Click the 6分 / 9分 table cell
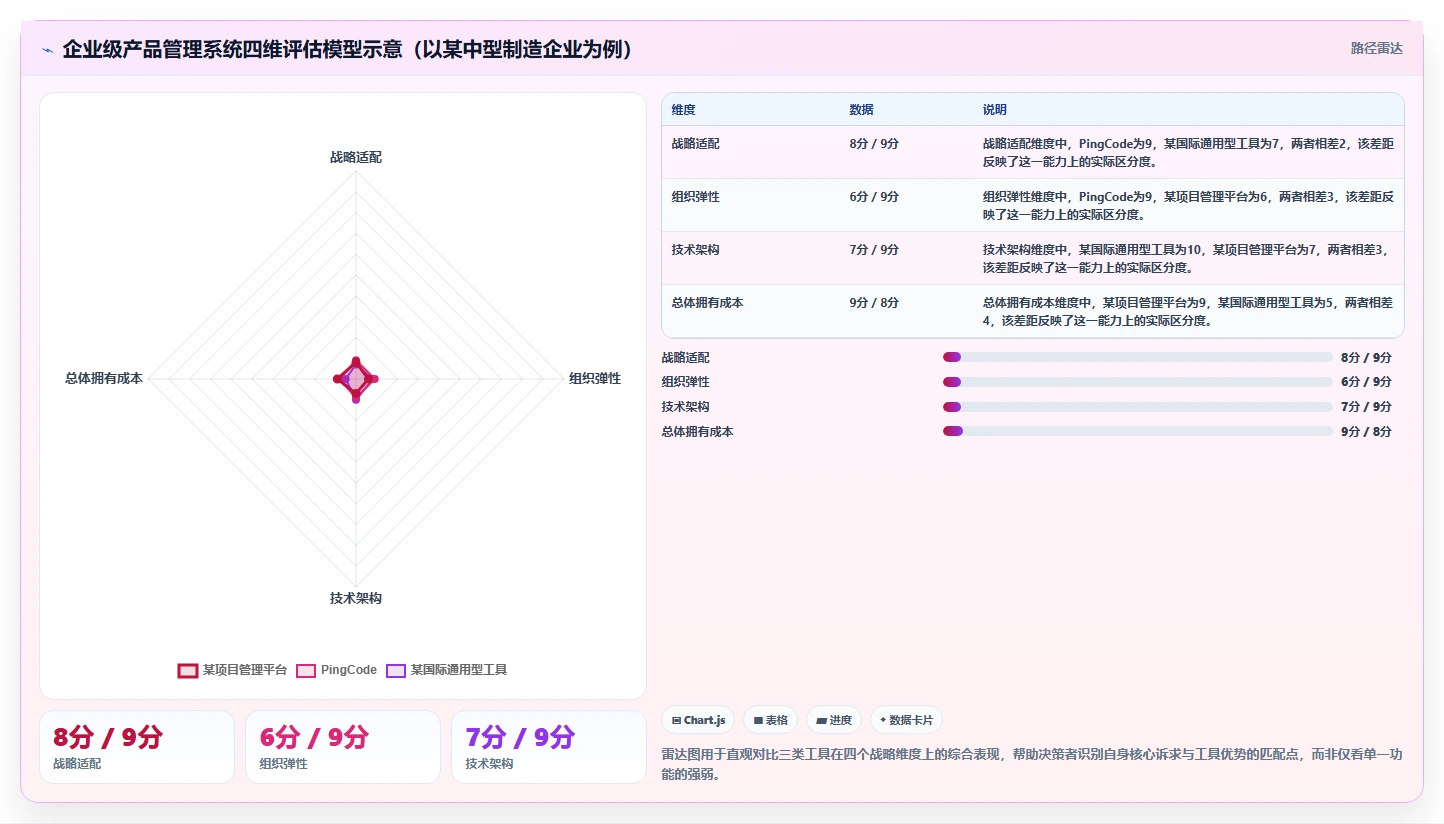Image resolution: width=1444 pixels, height=824 pixels. point(874,197)
